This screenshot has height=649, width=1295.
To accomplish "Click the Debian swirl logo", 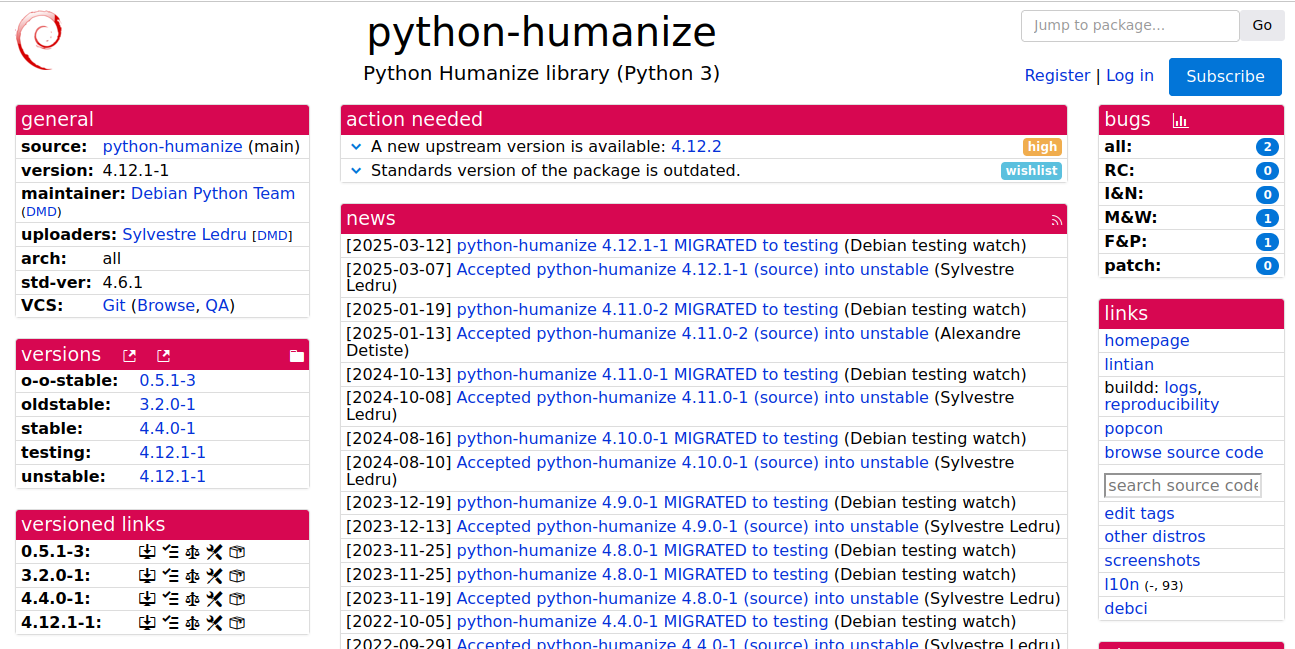I will pos(38,40).
